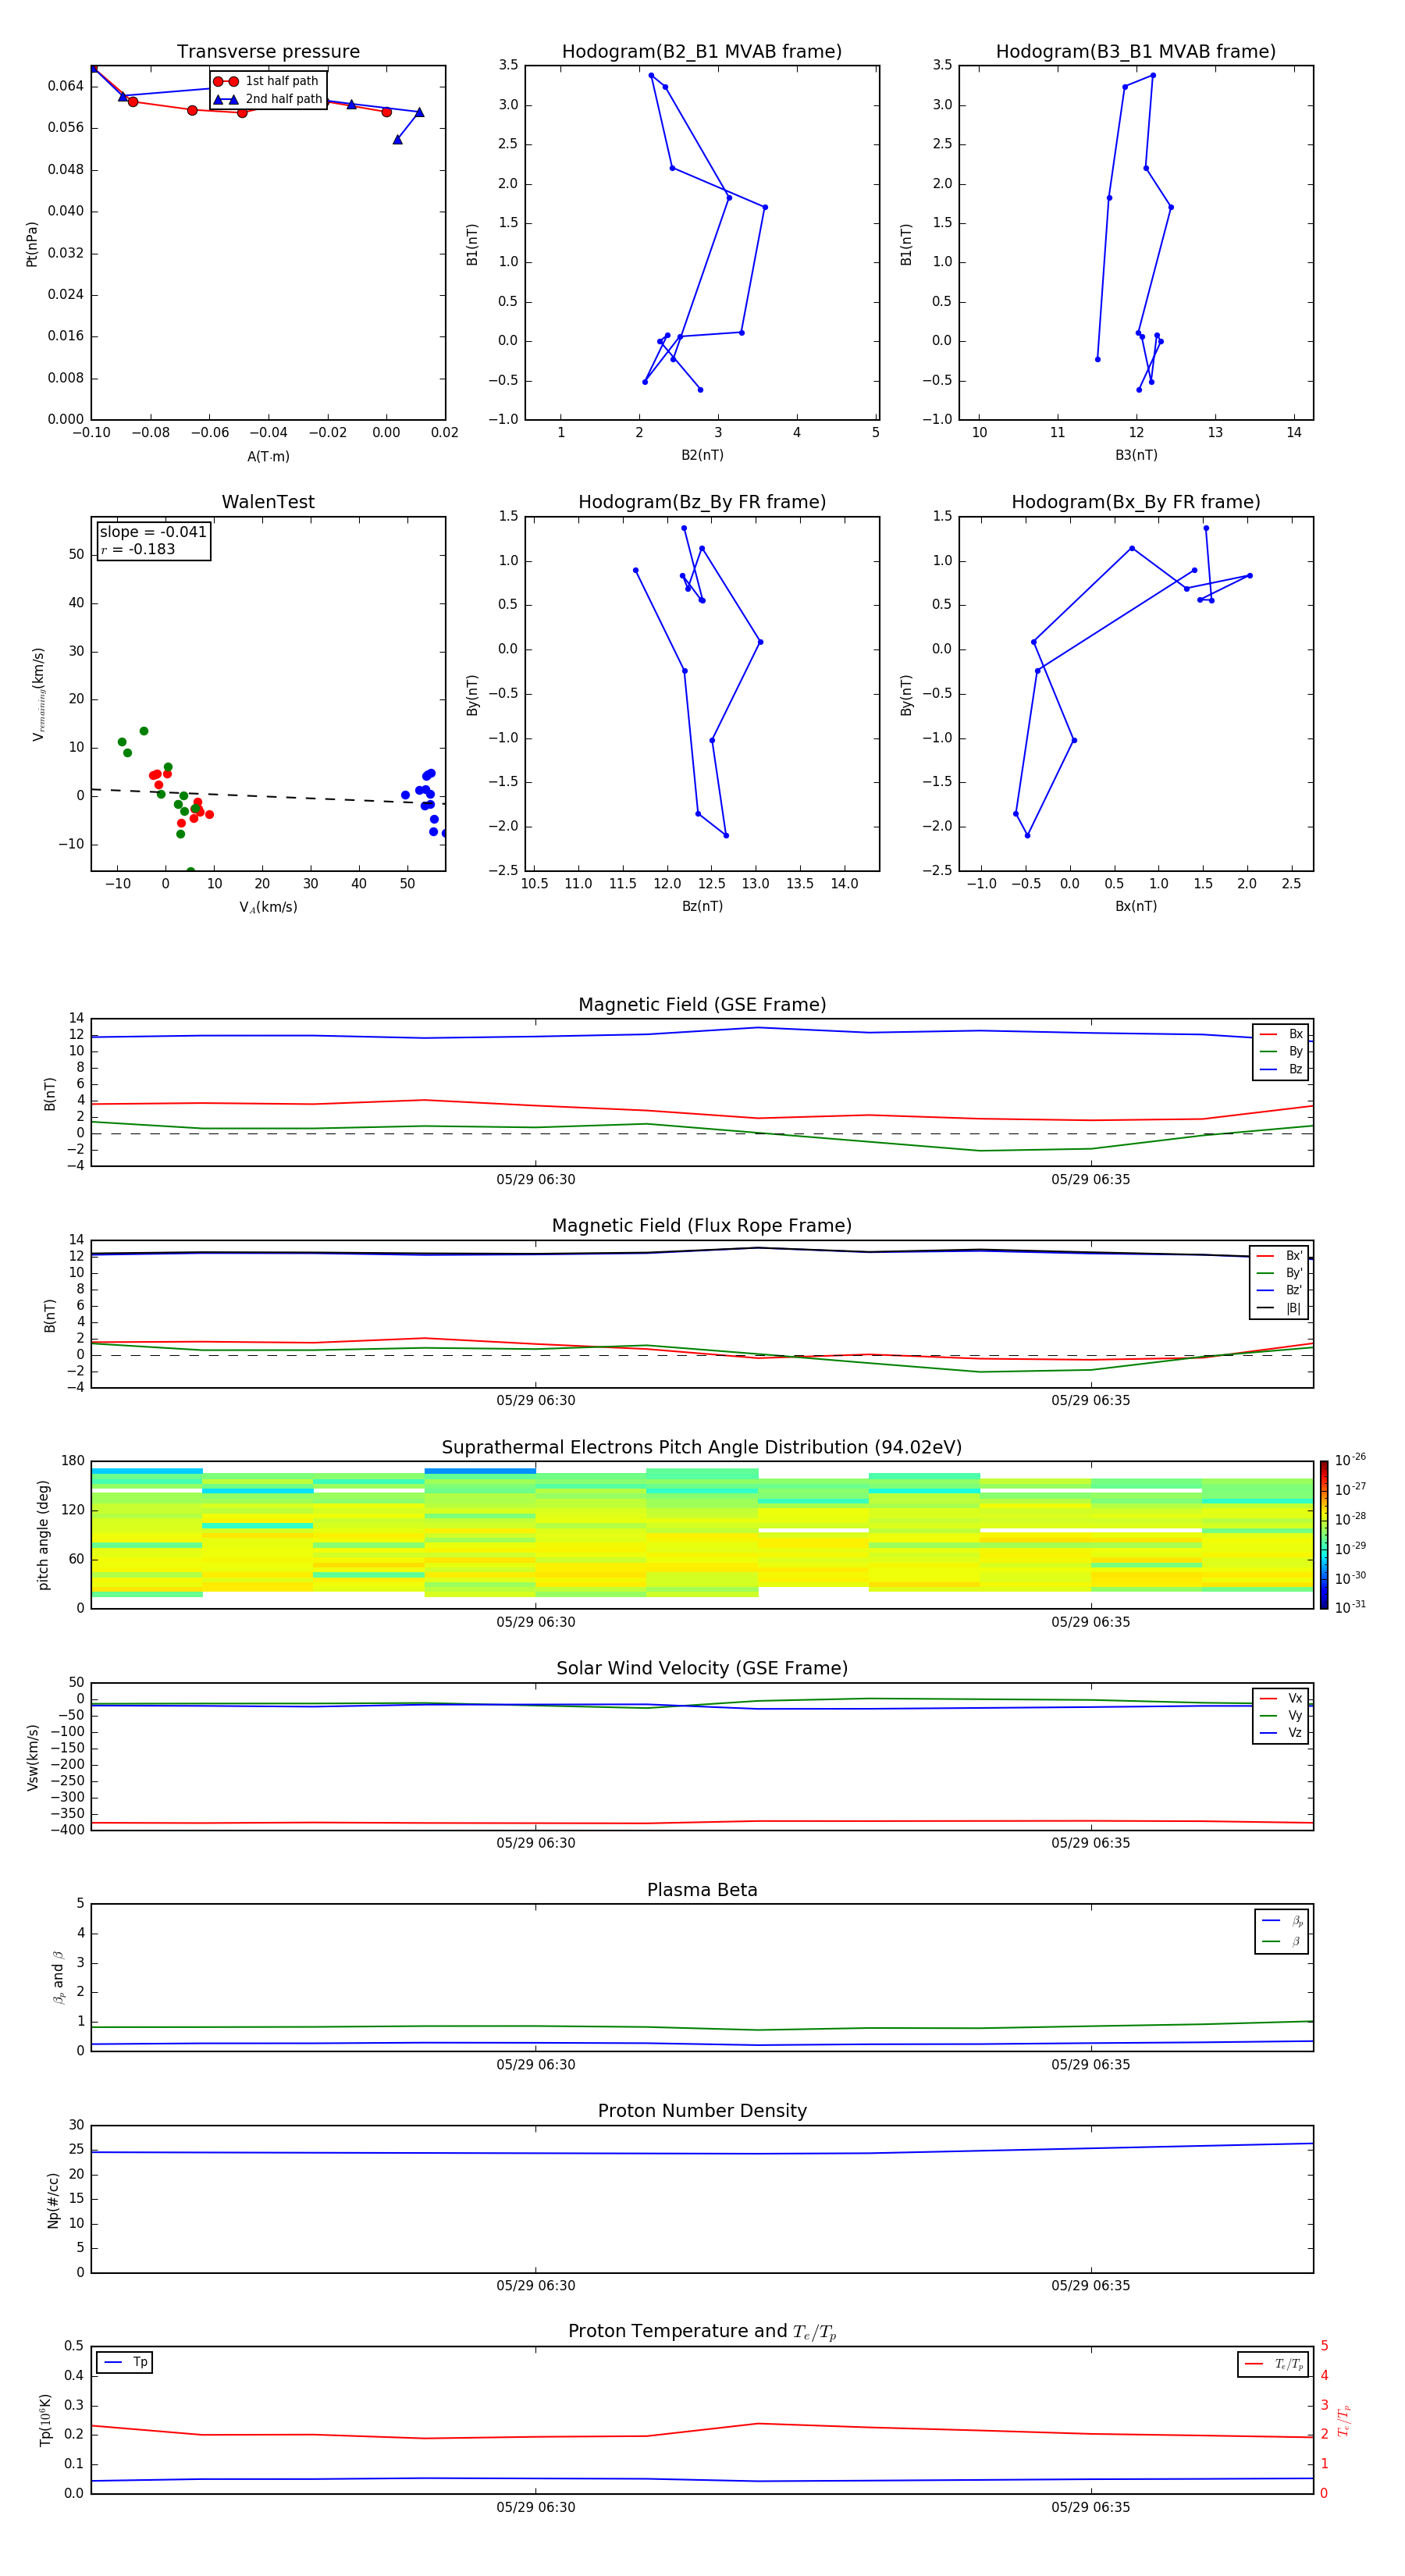Click the Suprathermal Electrons Pitch Angle title
The image size is (1405, 2576).
pyautogui.click(x=702, y=1447)
